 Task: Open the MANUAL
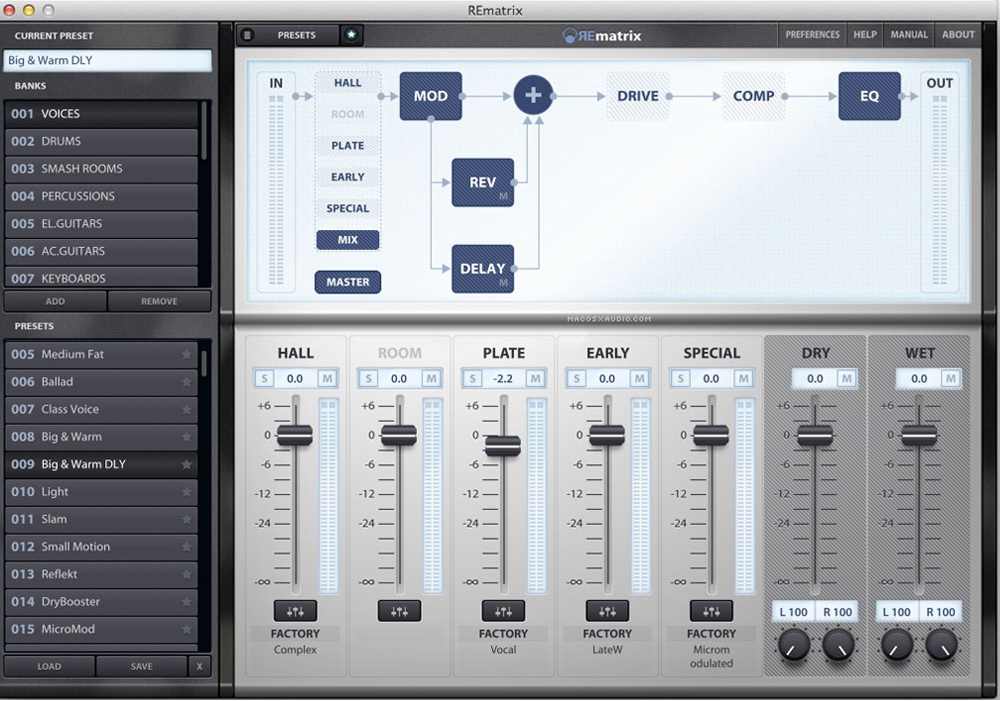(909, 34)
